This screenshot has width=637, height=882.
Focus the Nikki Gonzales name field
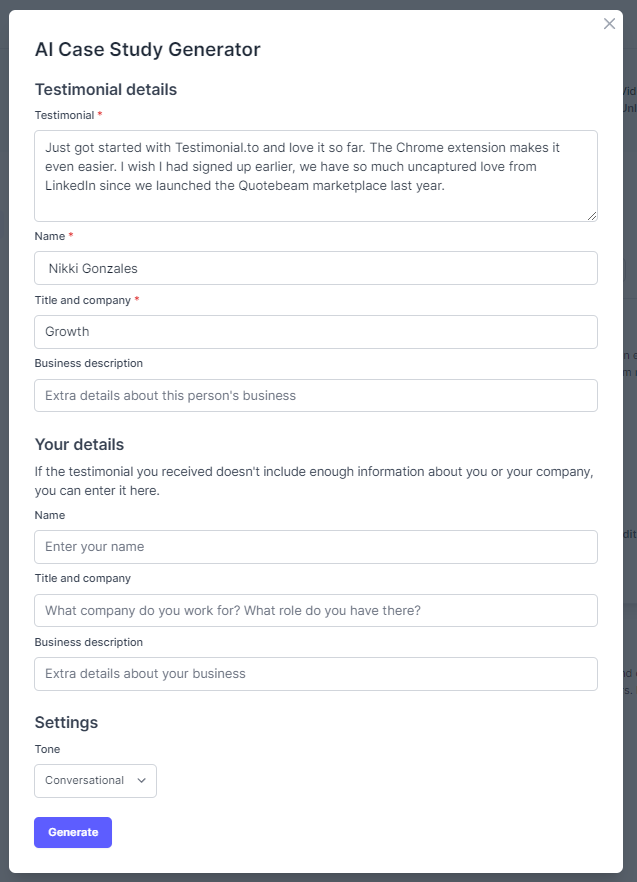point(316,268)
